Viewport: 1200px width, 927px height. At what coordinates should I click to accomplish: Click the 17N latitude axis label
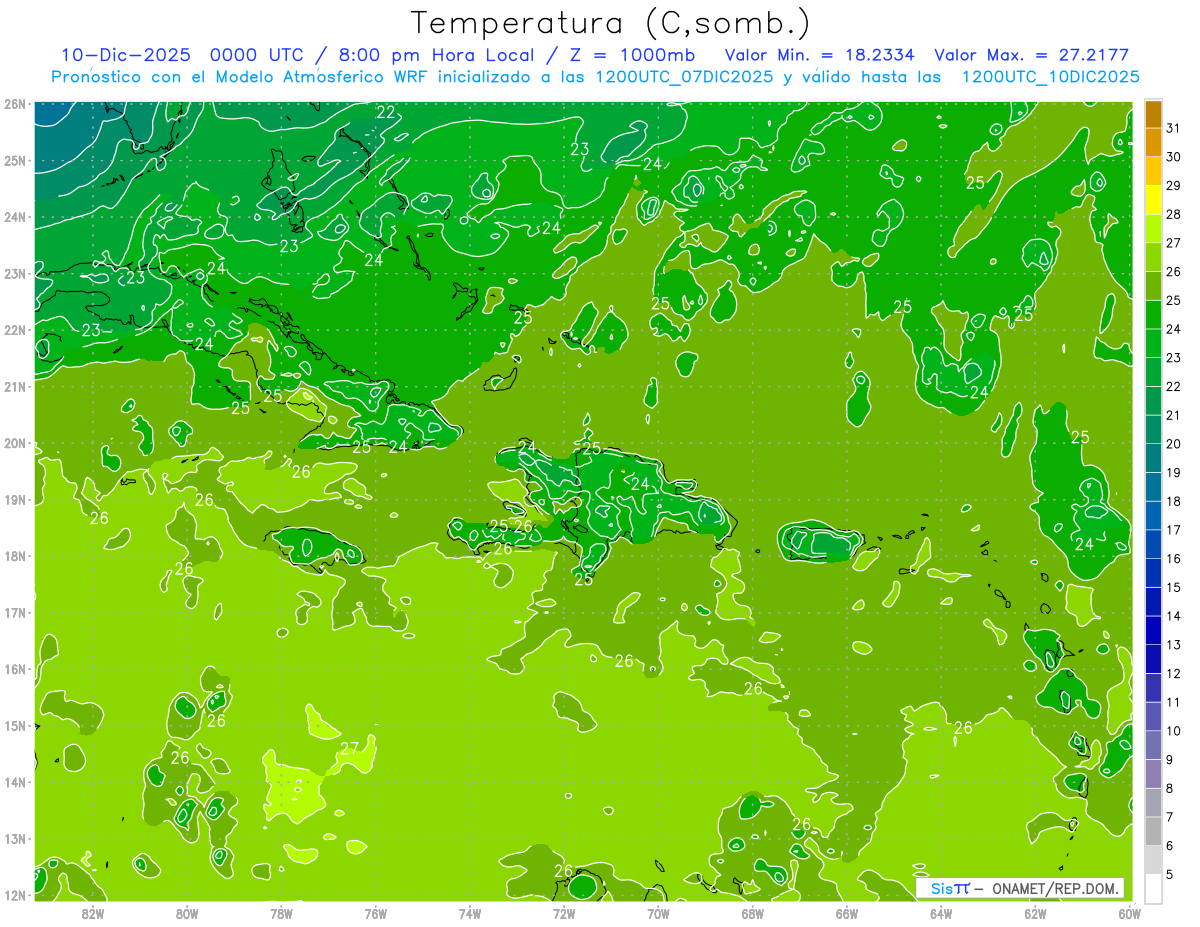[15, 612]
